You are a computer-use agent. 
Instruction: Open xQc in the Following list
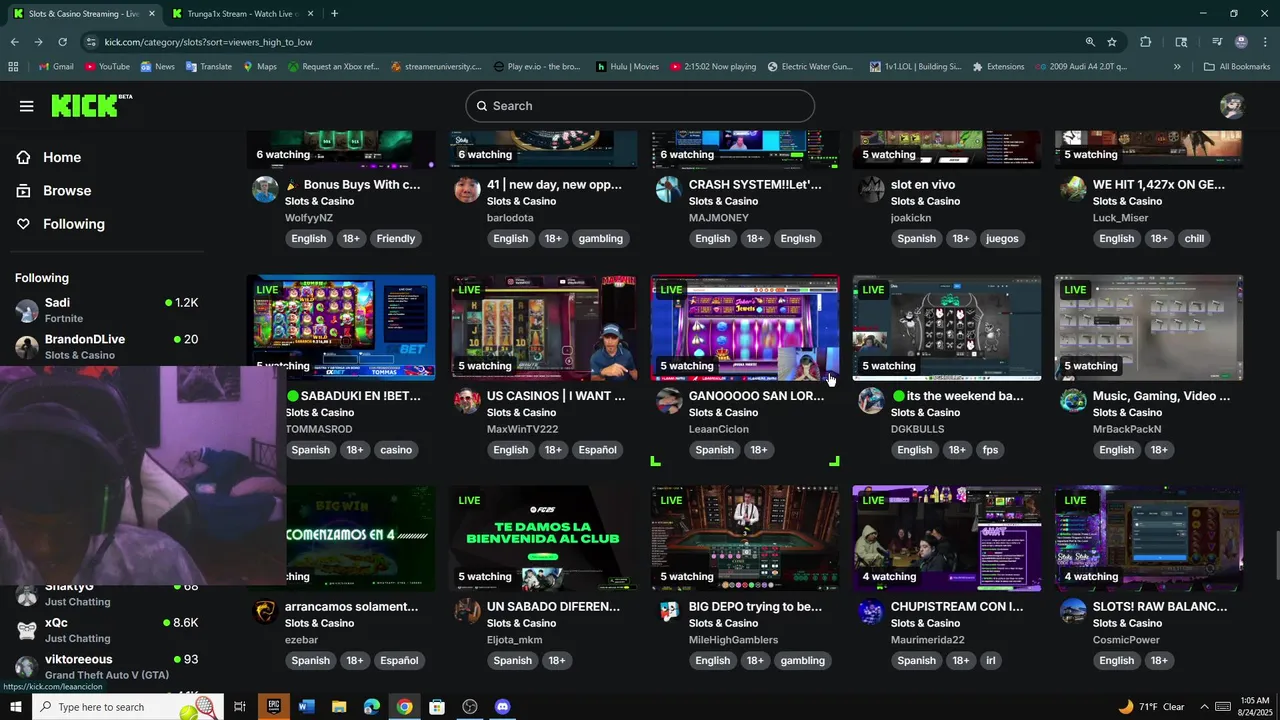[107, 630]
